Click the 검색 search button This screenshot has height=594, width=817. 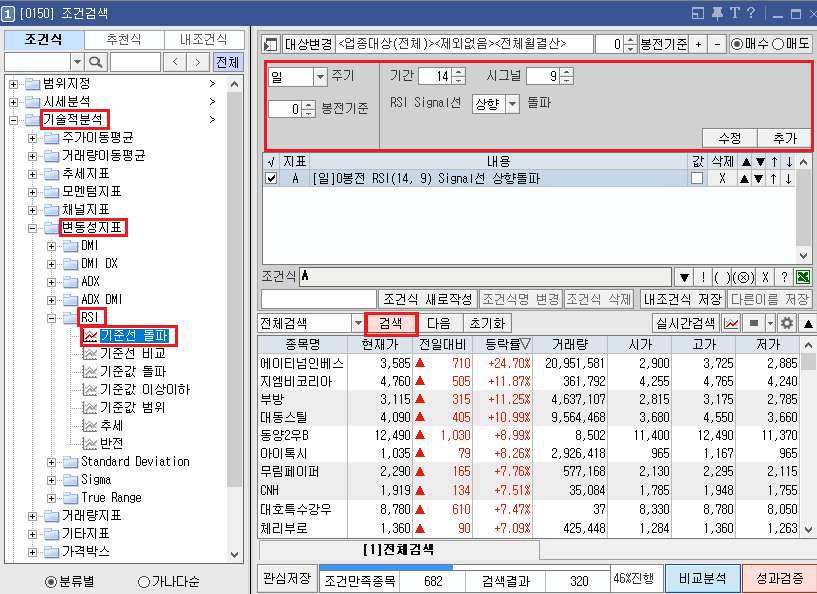(390, 325)
